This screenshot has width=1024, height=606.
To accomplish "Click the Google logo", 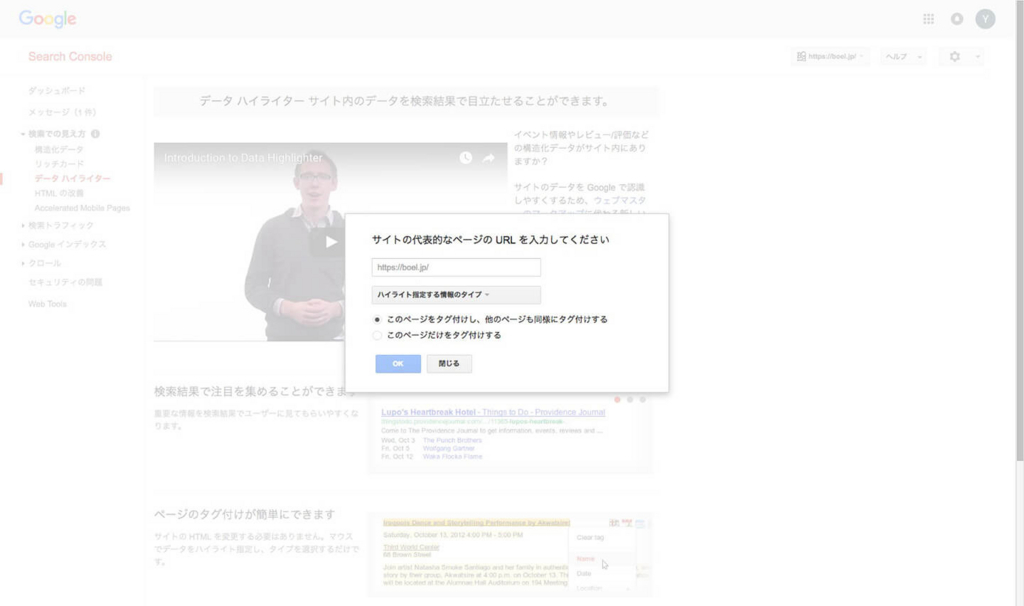I will (x=48, y=19).
